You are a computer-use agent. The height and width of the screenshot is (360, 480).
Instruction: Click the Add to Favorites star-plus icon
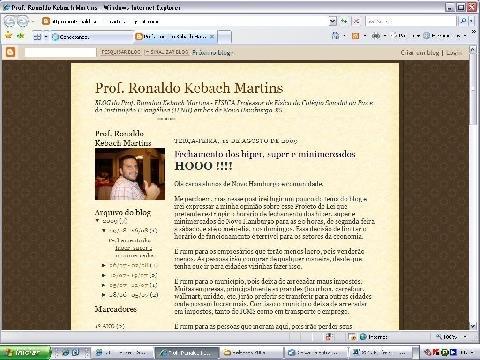(x=21, y=35)
